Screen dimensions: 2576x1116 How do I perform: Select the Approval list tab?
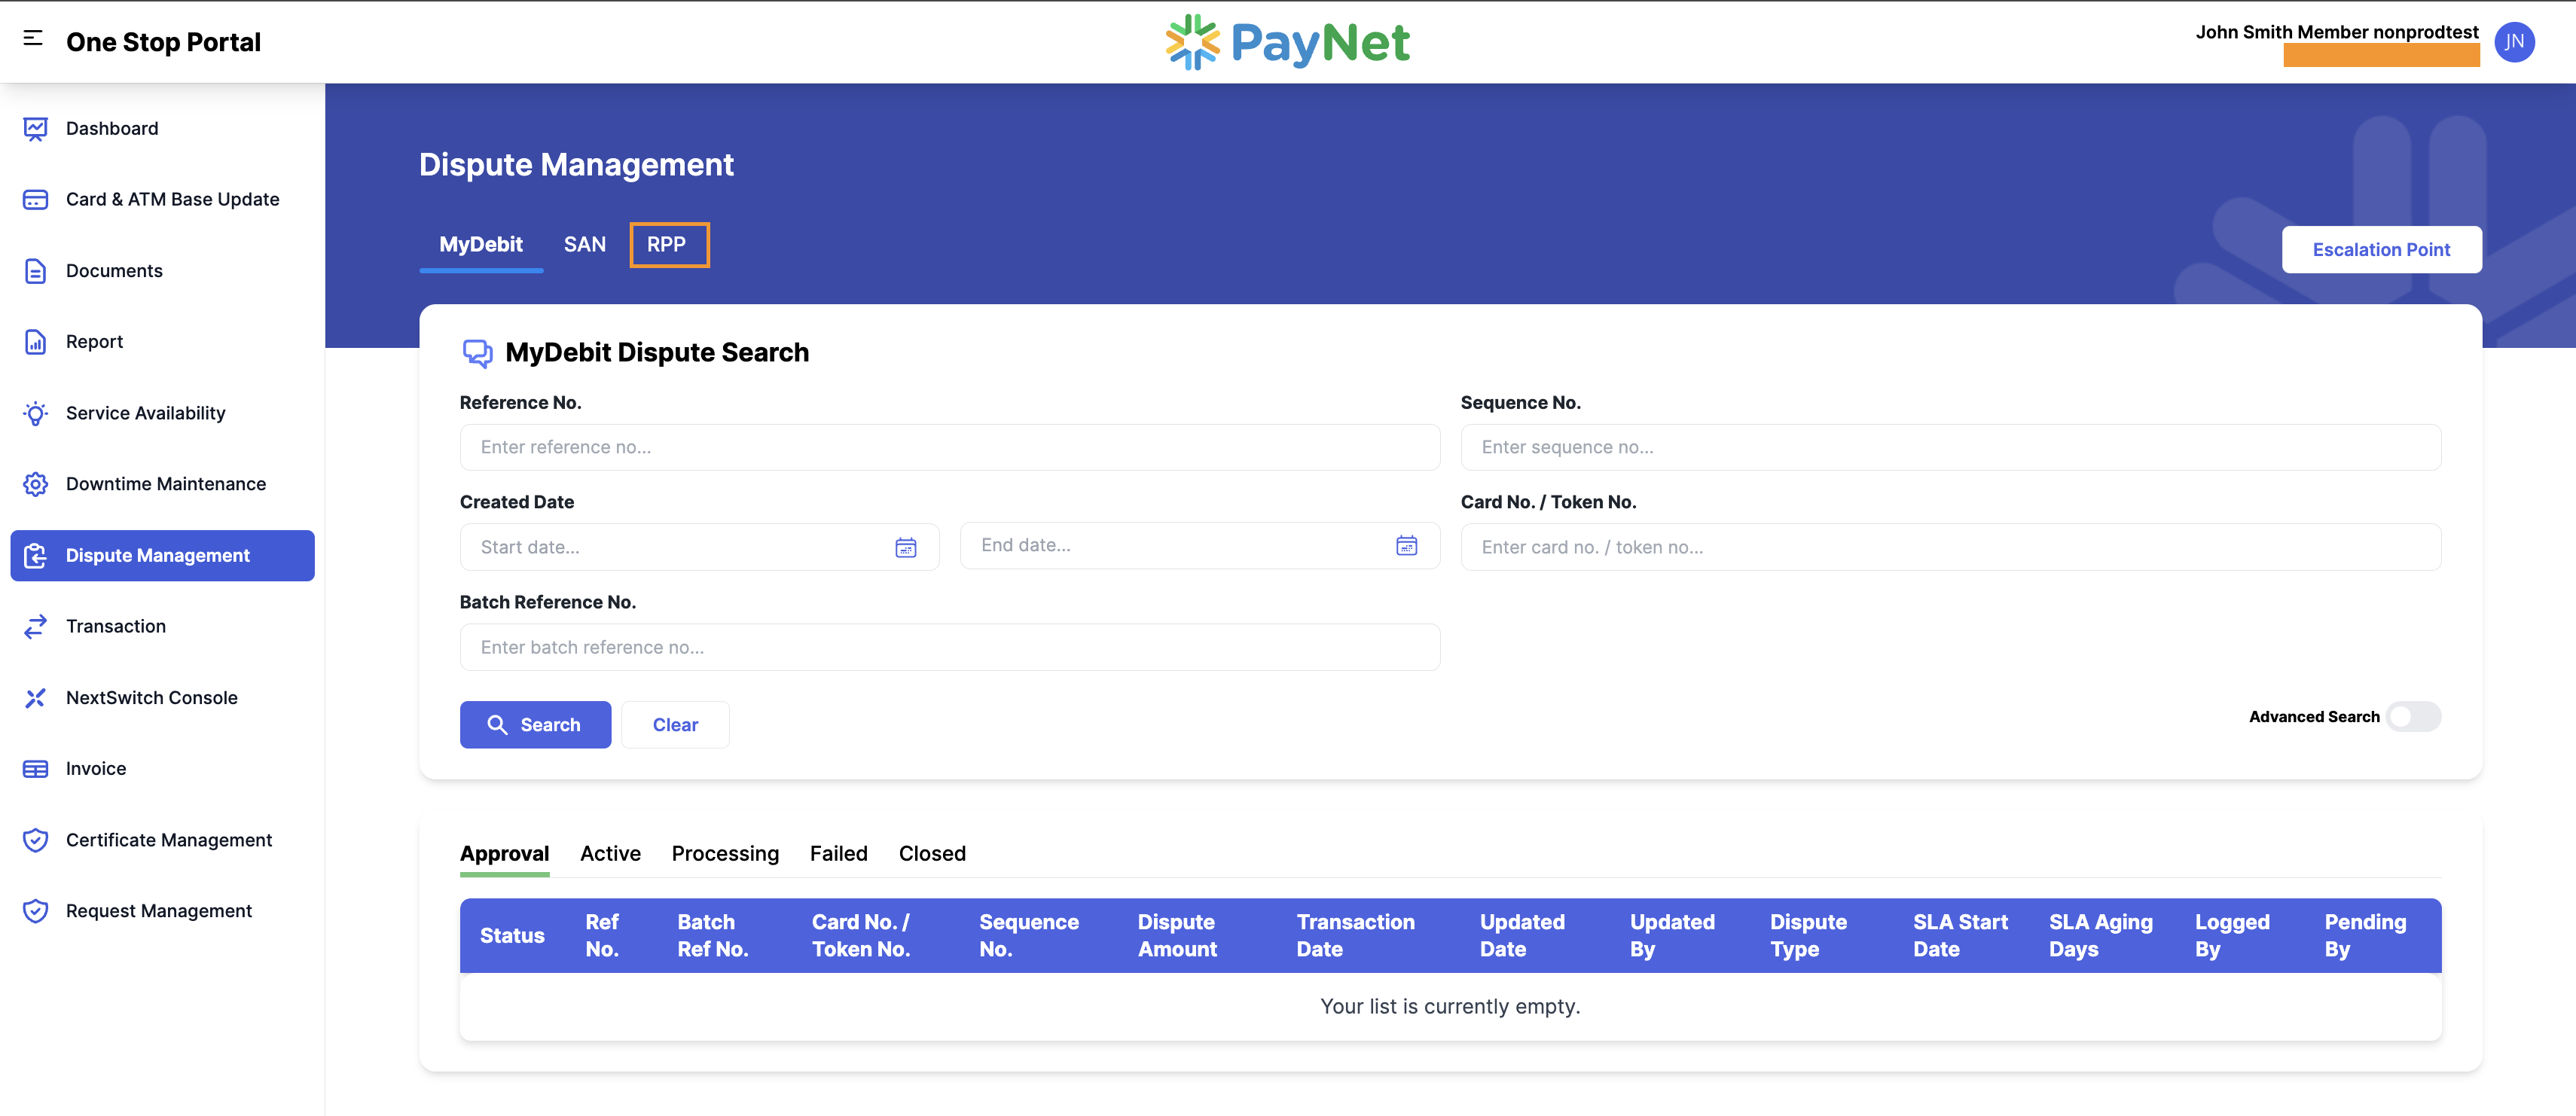pyautogui.click(x=505, y=854)
